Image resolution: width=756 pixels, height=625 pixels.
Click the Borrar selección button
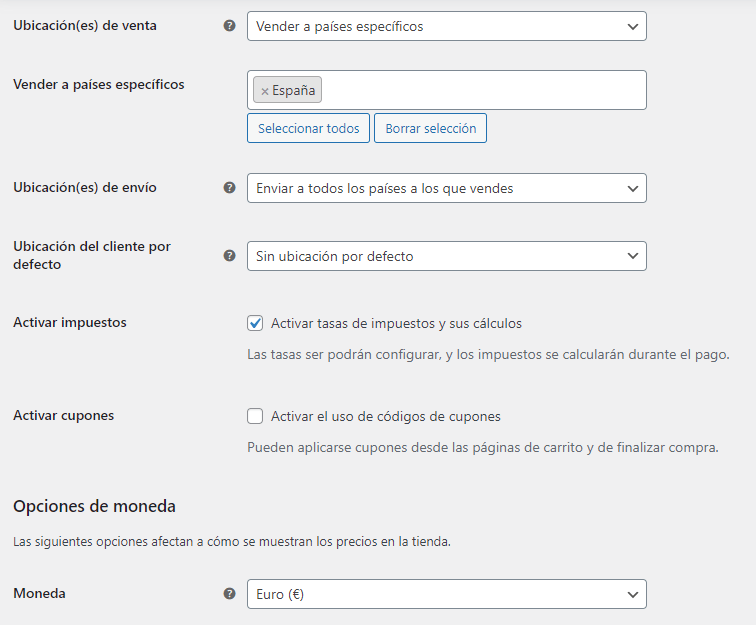point(431,128)
